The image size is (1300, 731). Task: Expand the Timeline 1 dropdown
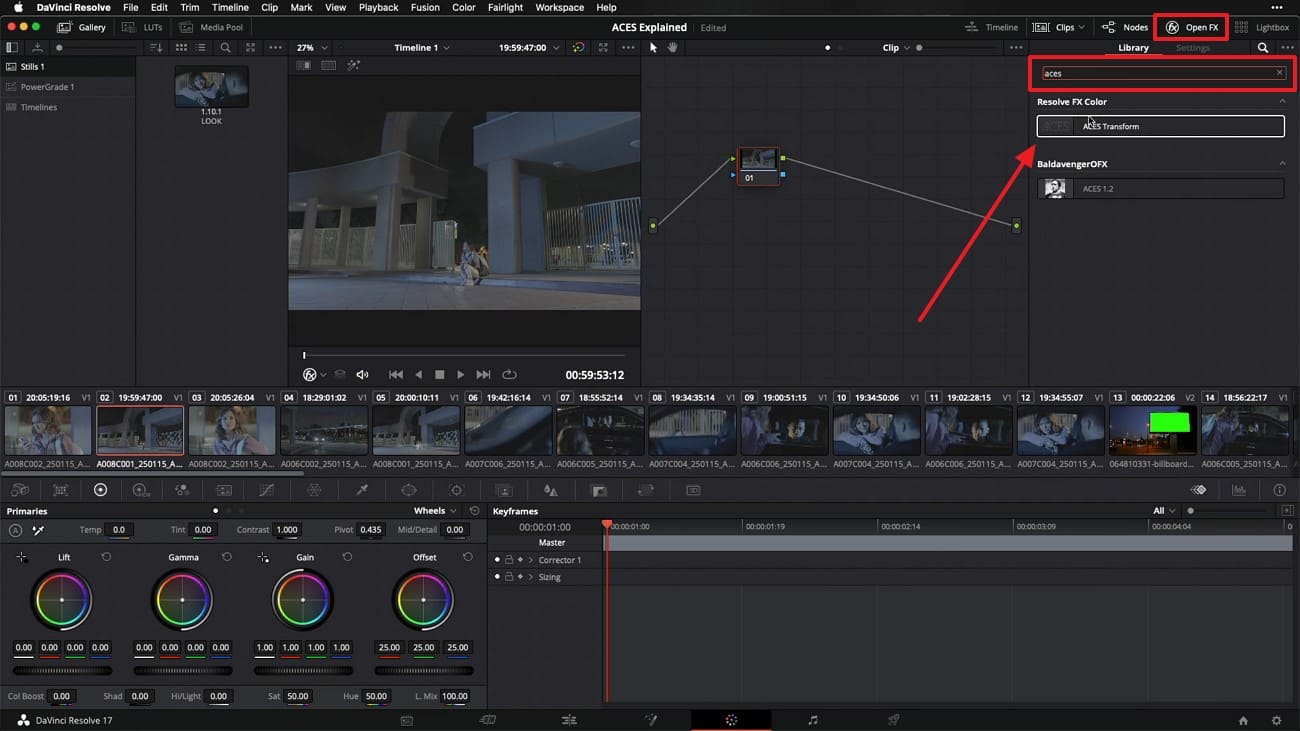419,47
